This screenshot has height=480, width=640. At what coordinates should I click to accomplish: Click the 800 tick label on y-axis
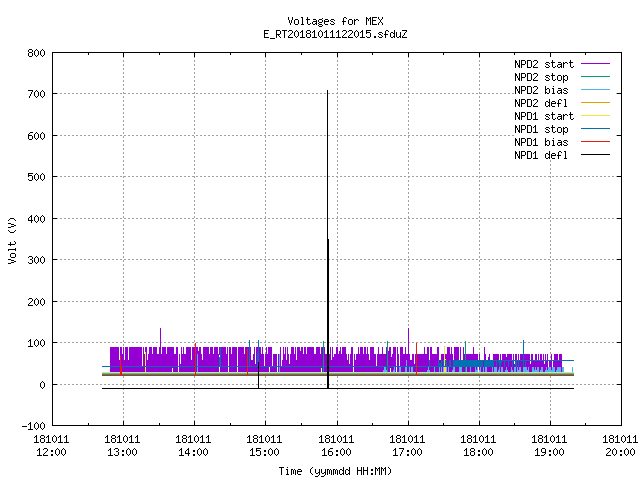tap(36, 53)
